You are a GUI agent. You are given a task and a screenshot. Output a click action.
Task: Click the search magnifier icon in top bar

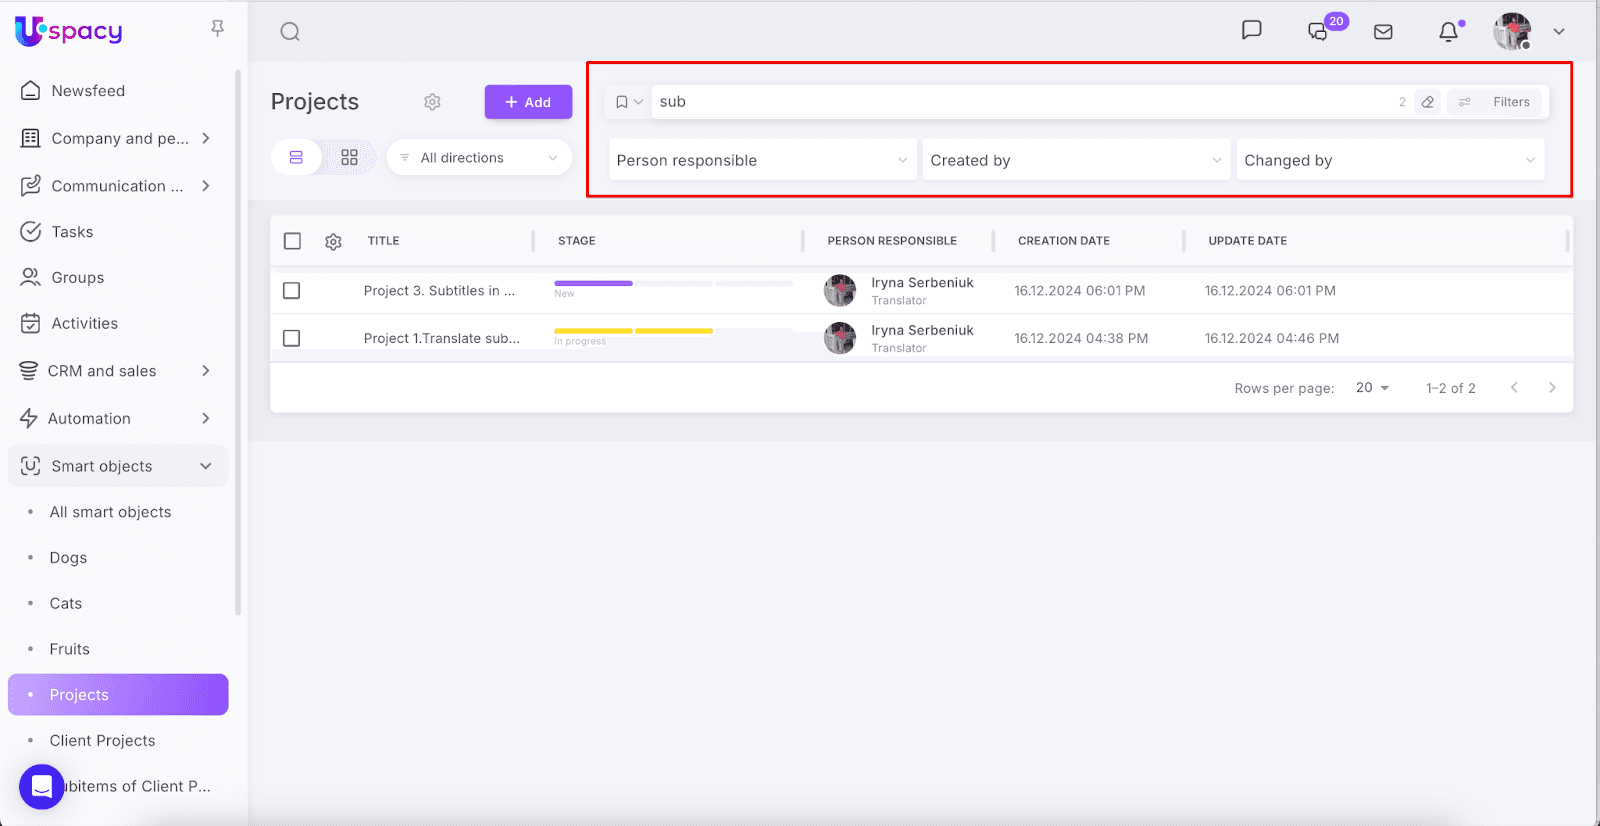pyautogui.click(x=290, y=32)
